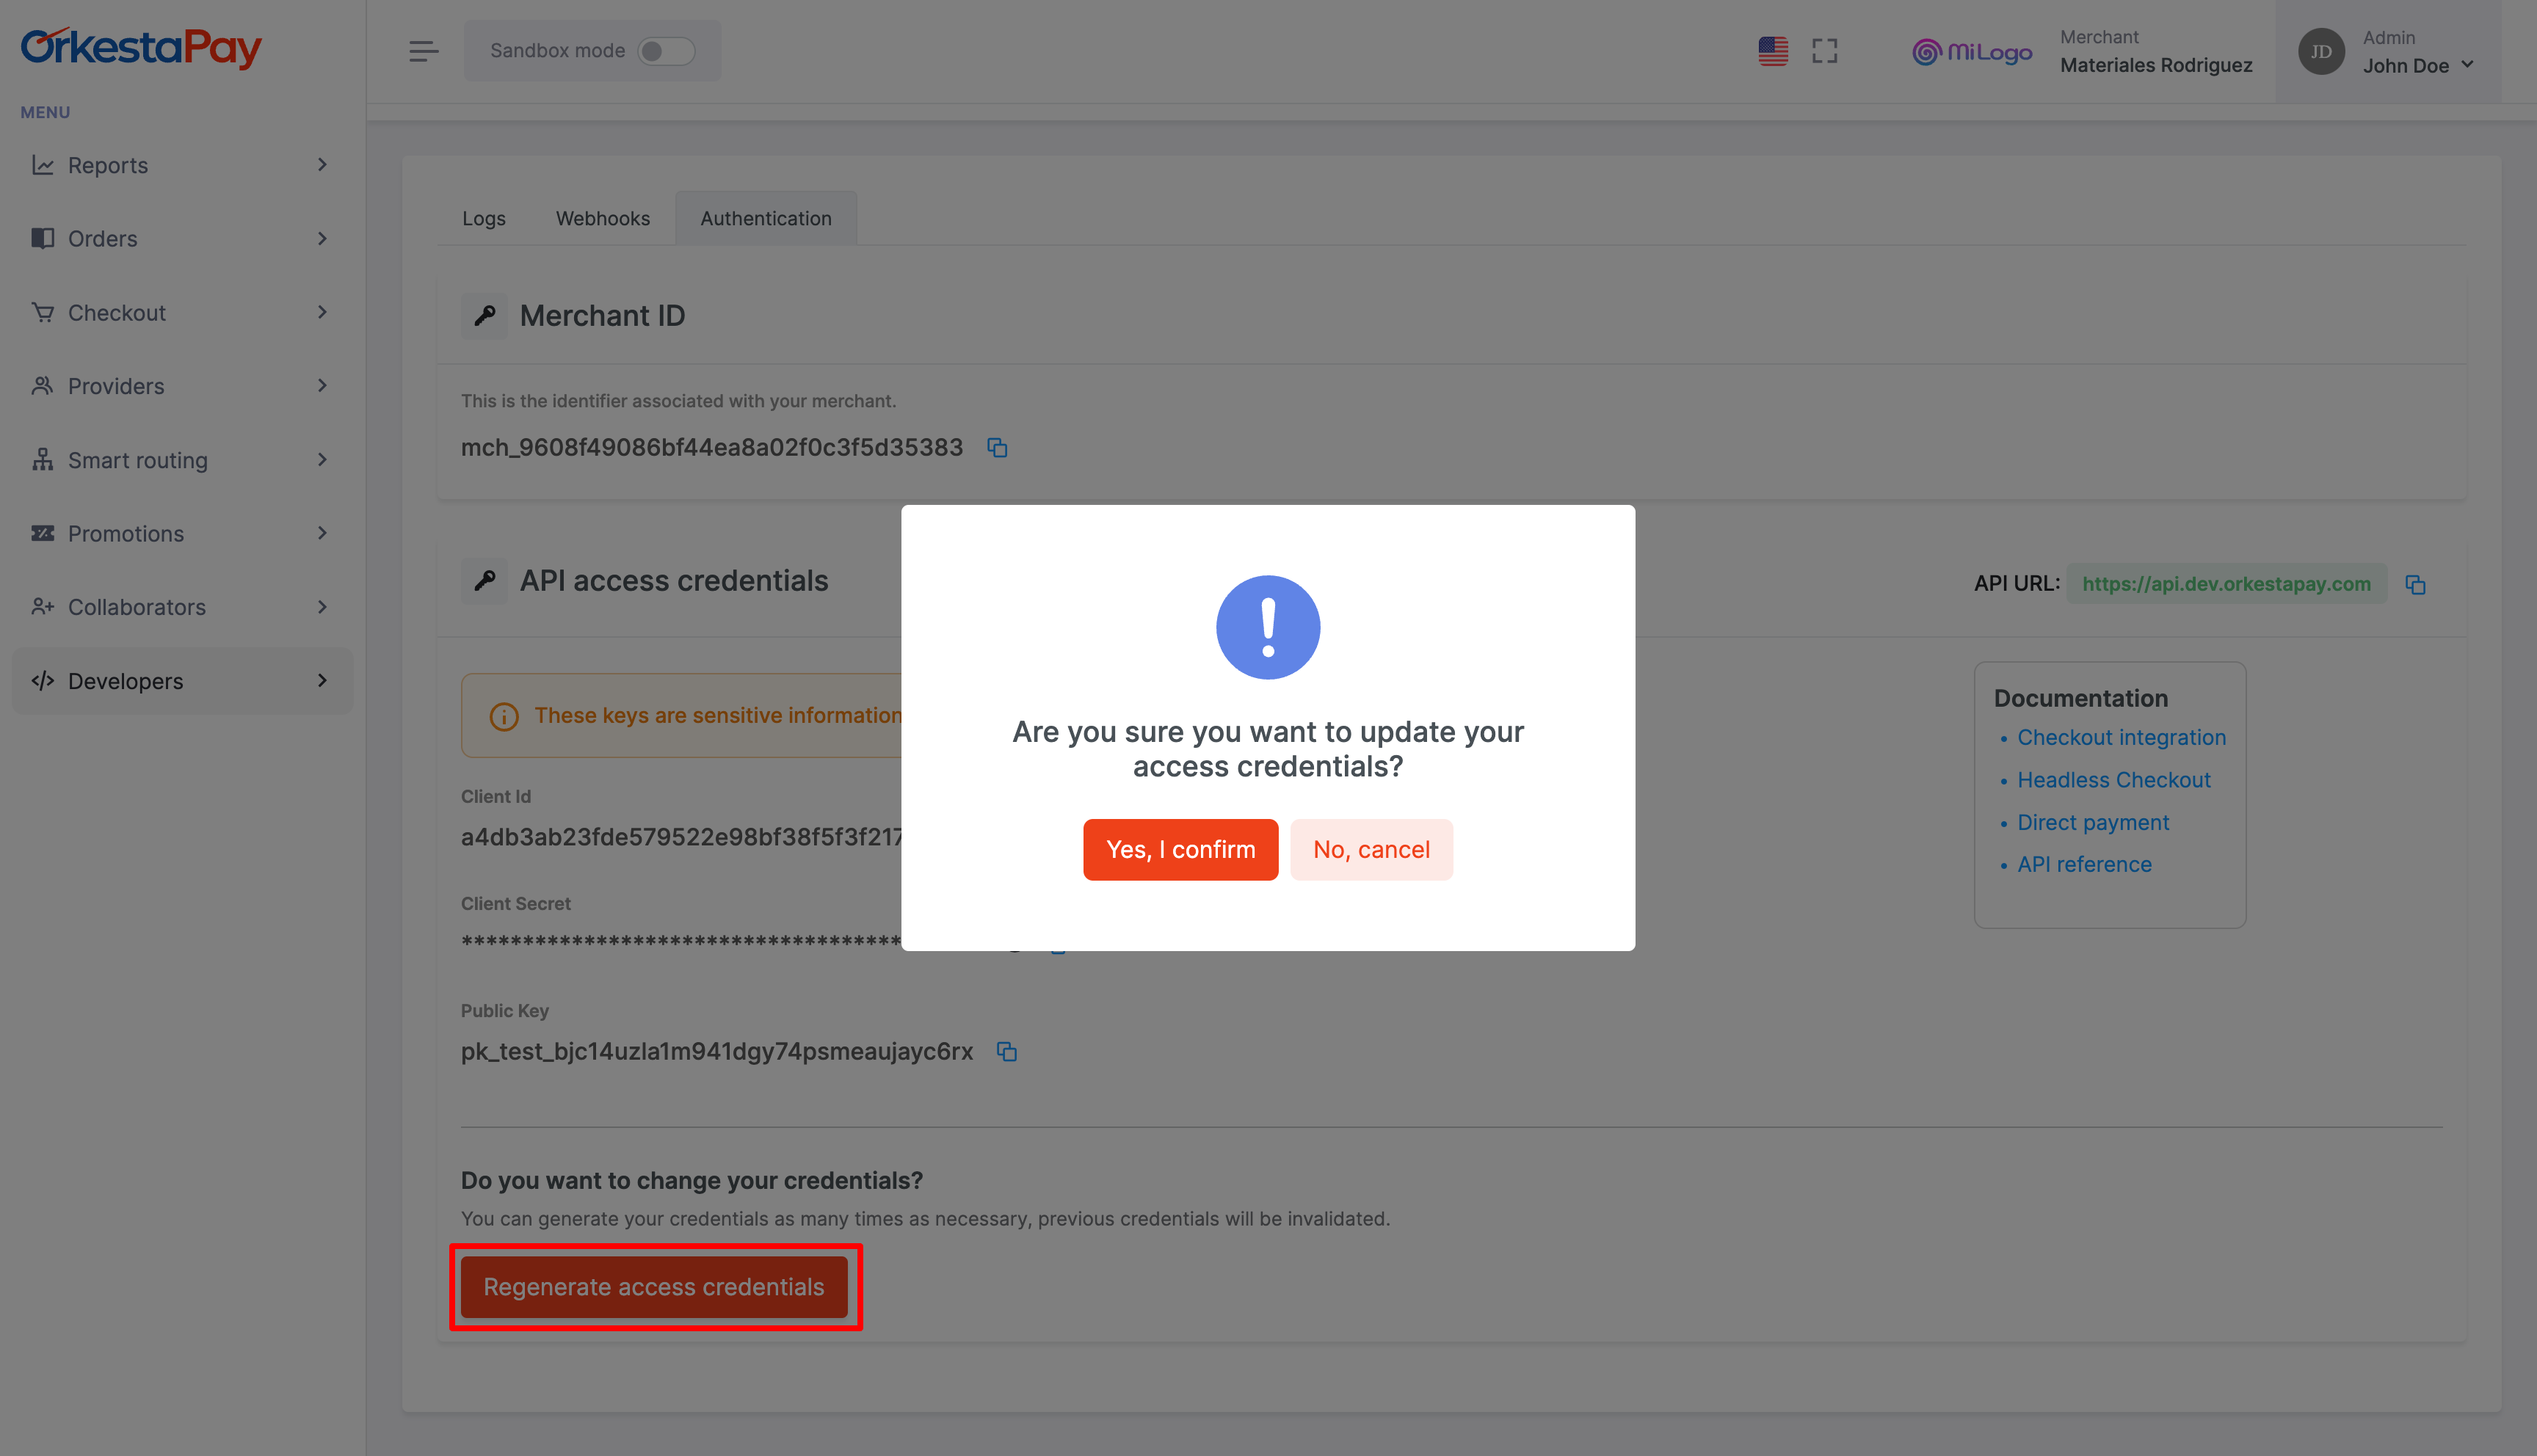This screenshot has width=2537, height=1456.
Task: Click the Promotions sidebar menu icon
Action: pyautogui.click(x=42, y=533)
